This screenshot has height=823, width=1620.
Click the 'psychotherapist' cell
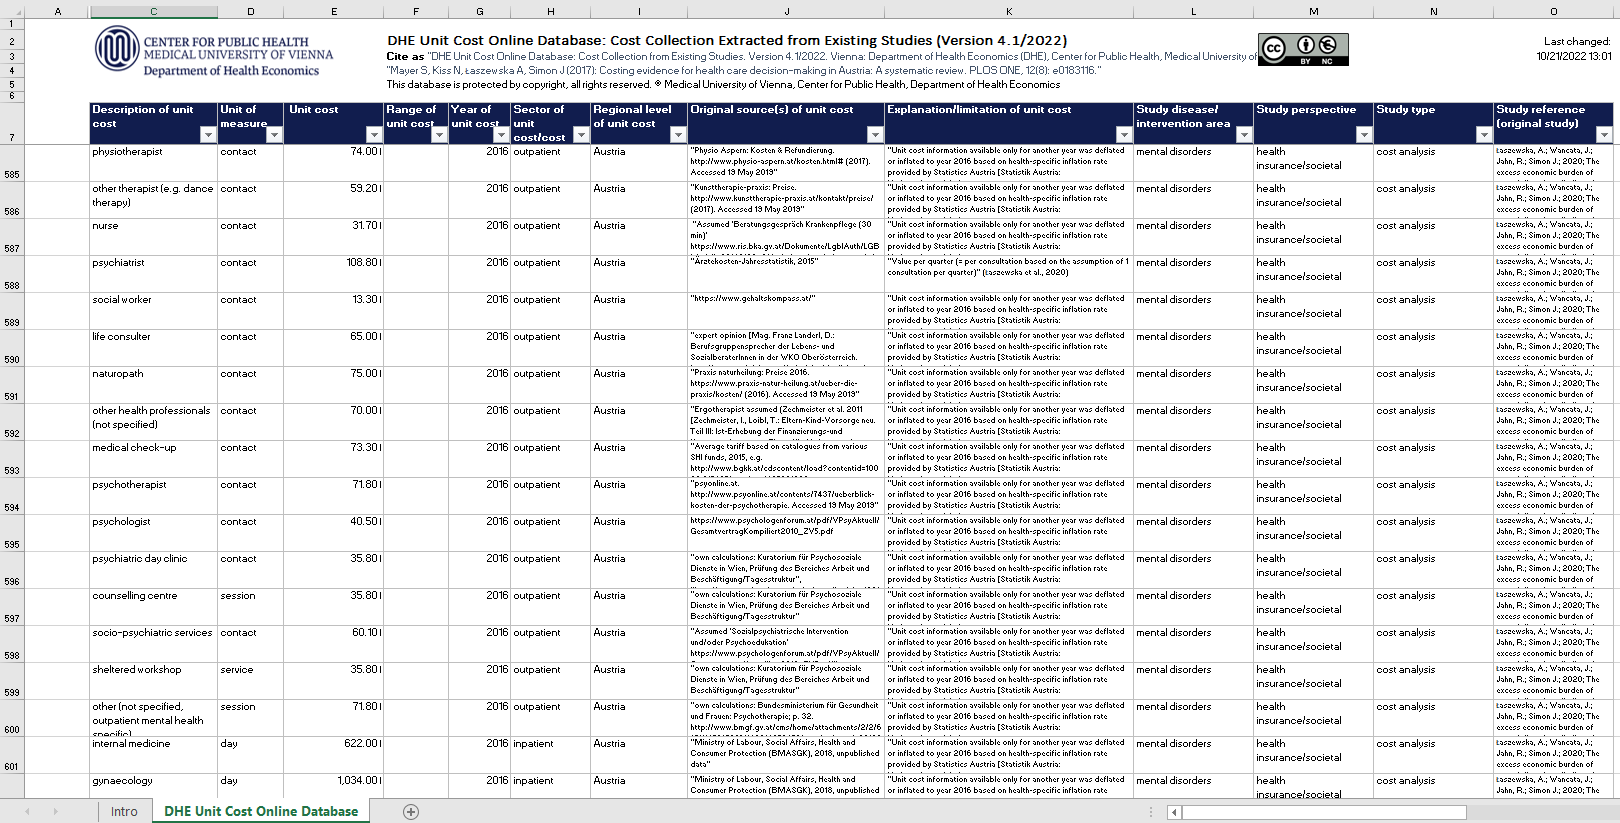(153, 496)
